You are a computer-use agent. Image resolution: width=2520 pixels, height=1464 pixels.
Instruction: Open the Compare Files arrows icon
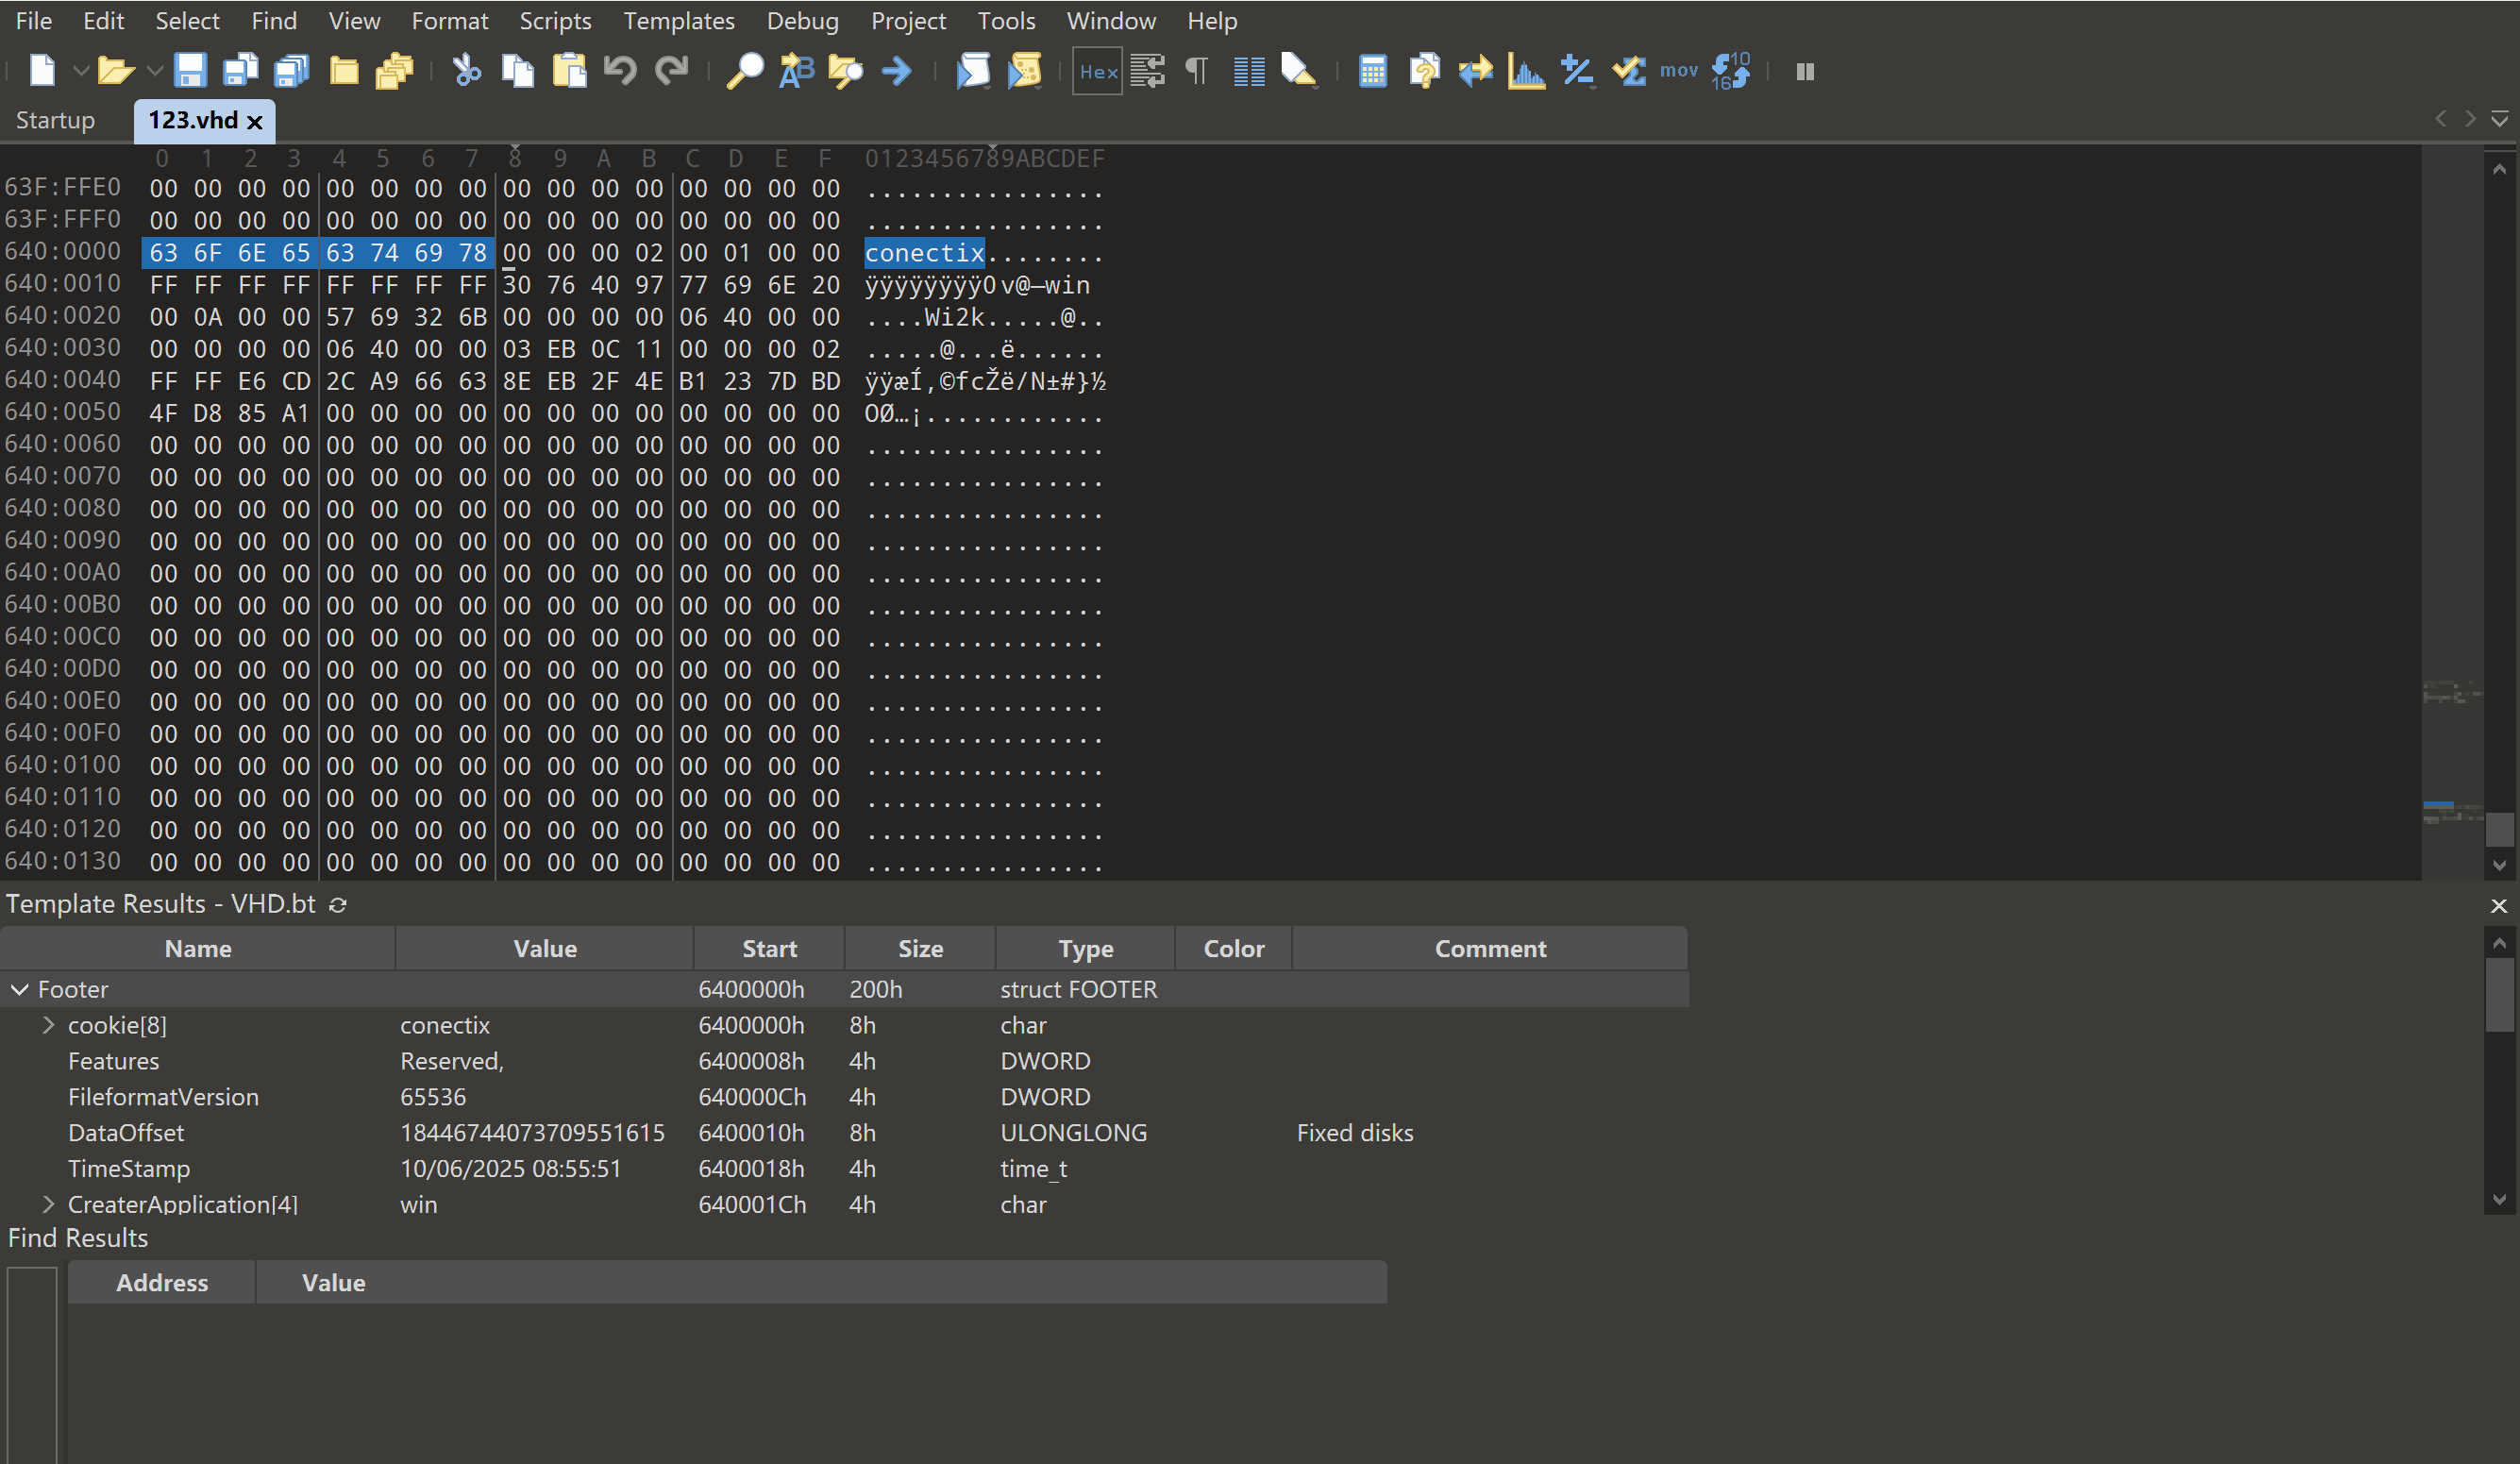click(1475, 71)
